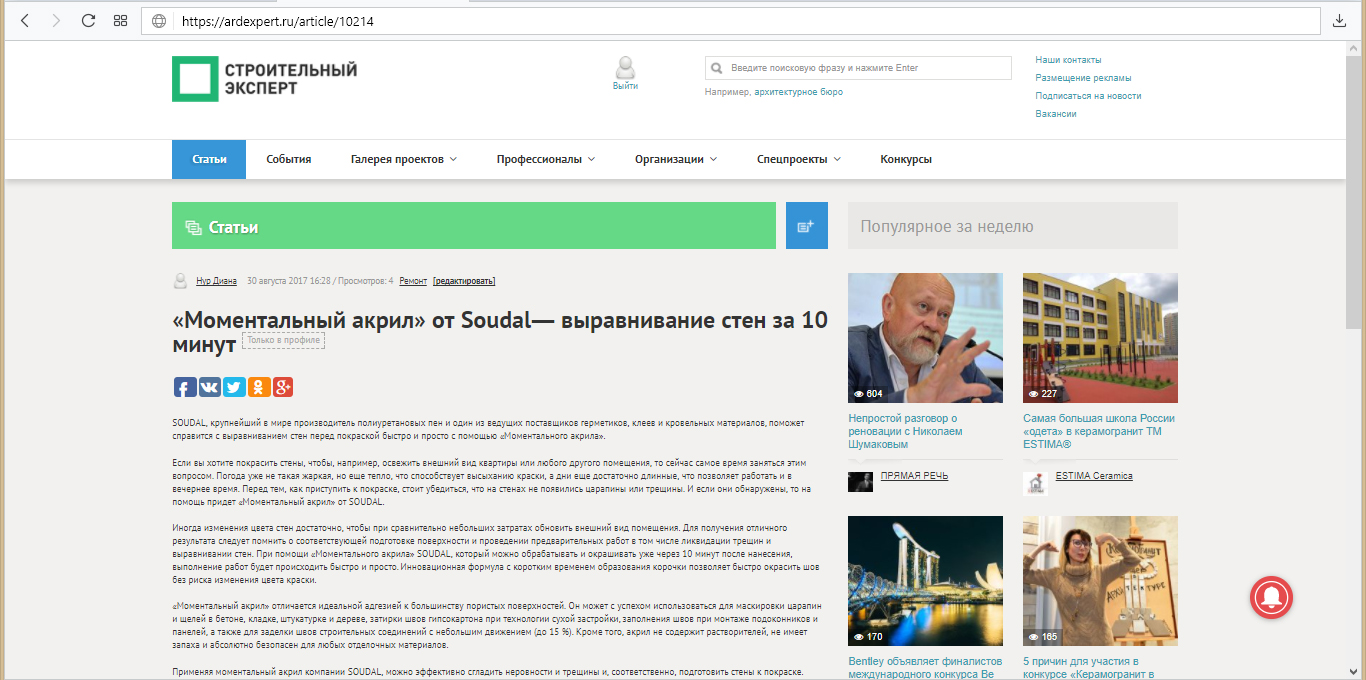Open the speed dial grid icon
The image size is (1366, 680).
pos(120,20)
